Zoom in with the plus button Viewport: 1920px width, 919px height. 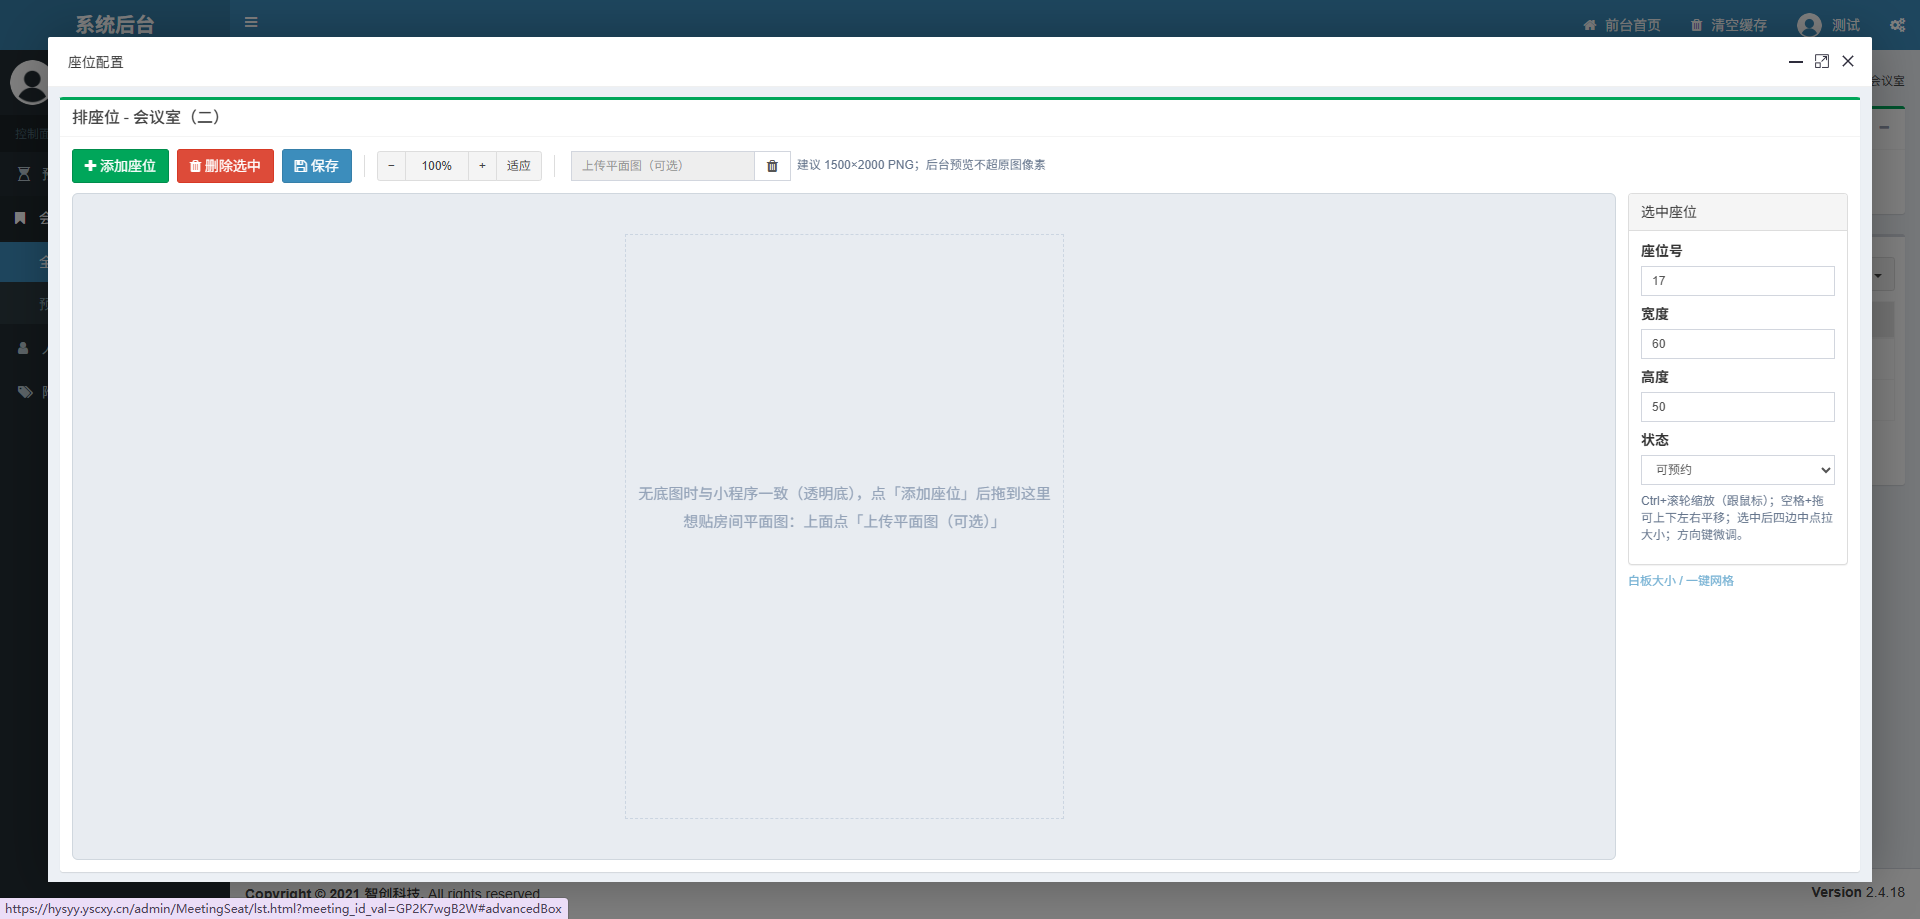pyautogui.click(x=482, y=166)
